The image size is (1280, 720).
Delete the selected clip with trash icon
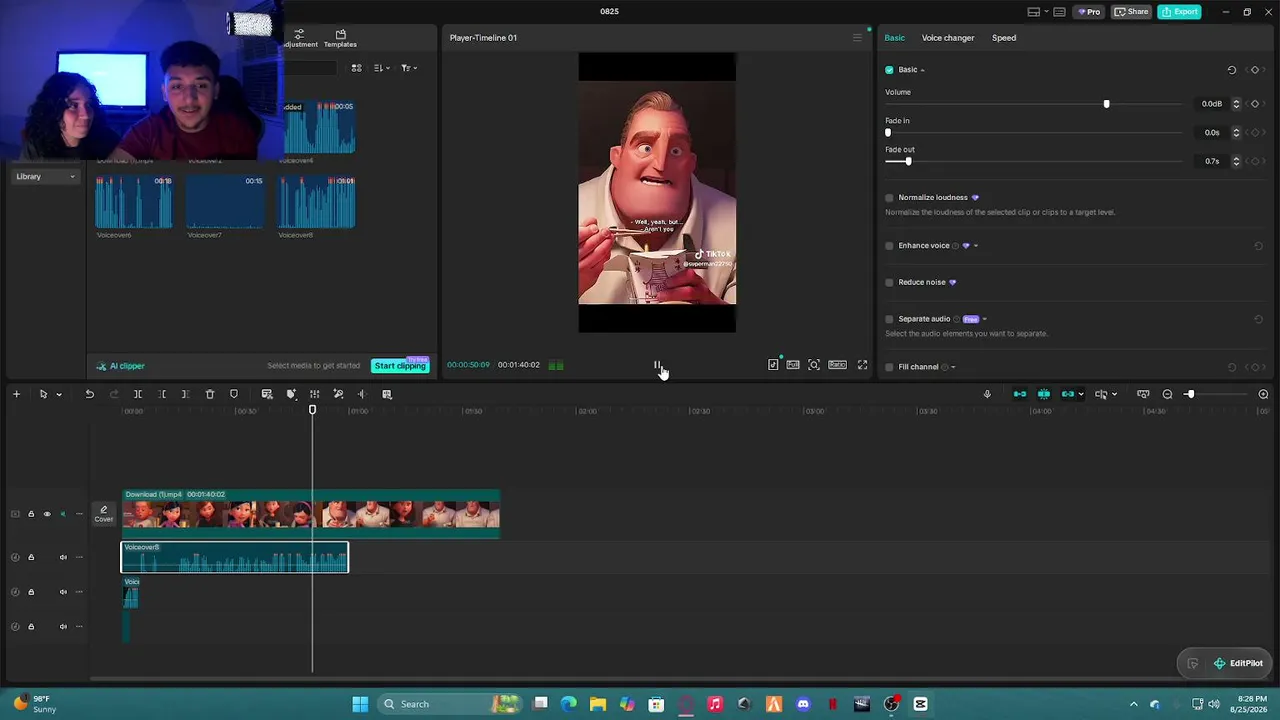[x=210, y=394]
